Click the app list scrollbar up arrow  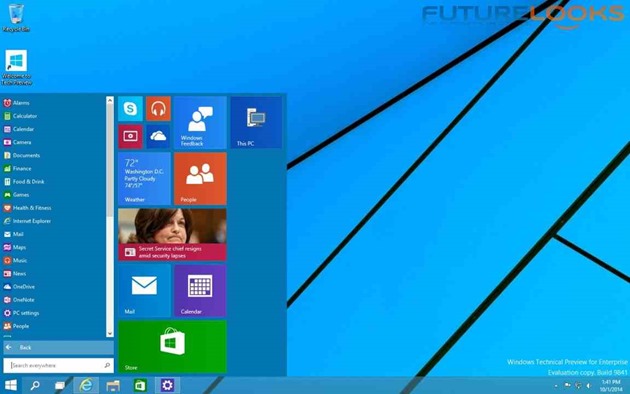(x=110, y=100)
